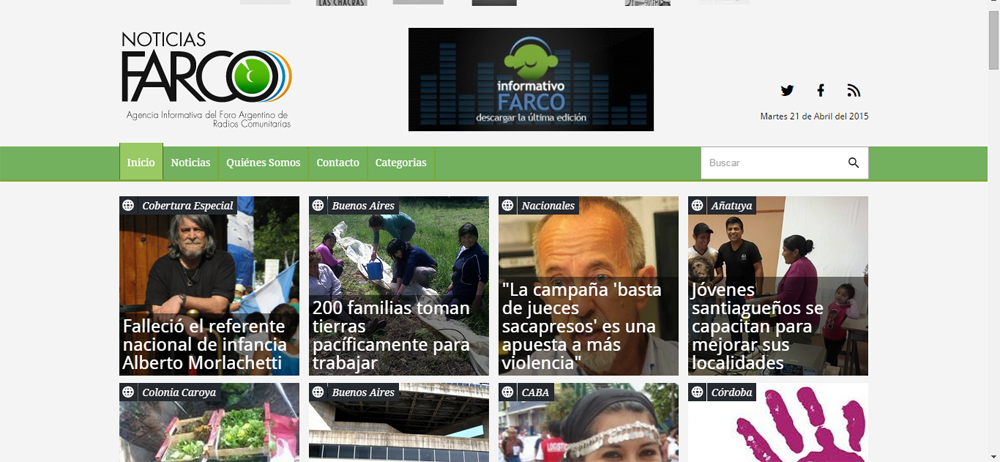Select the CABA category label
Image resolution: width=1000 pixels, height=462 pixels.
tap(535, 392)
